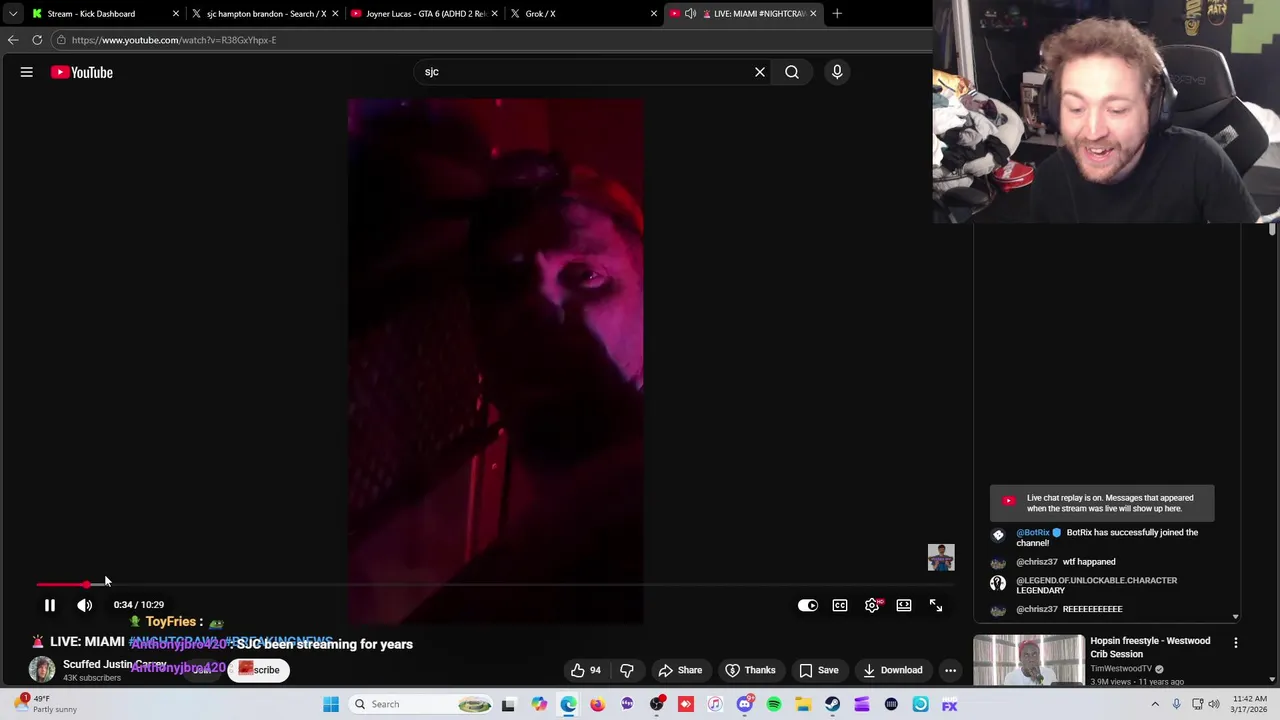Open taskbar clock showing 11:42 AM

(x=1250, y=704)
